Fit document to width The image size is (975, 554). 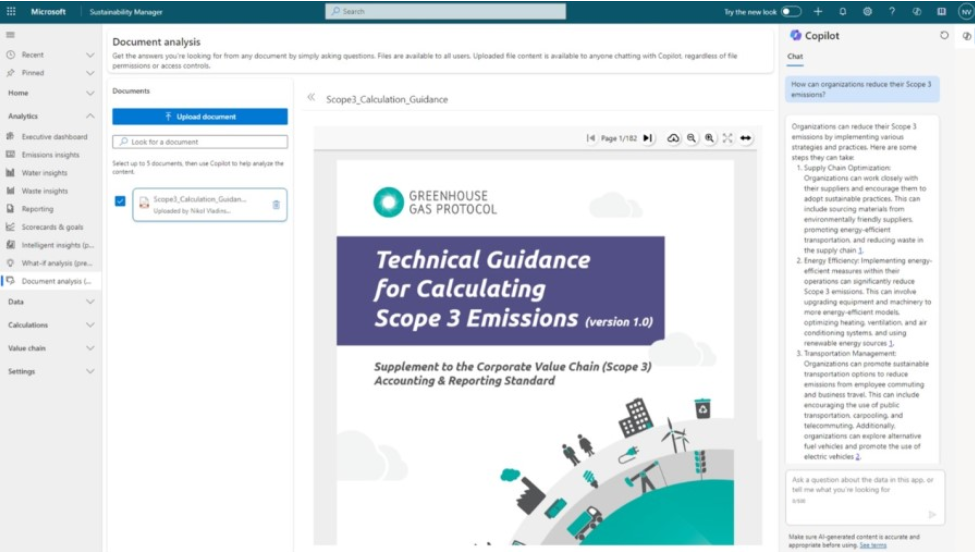click(746, 138)
